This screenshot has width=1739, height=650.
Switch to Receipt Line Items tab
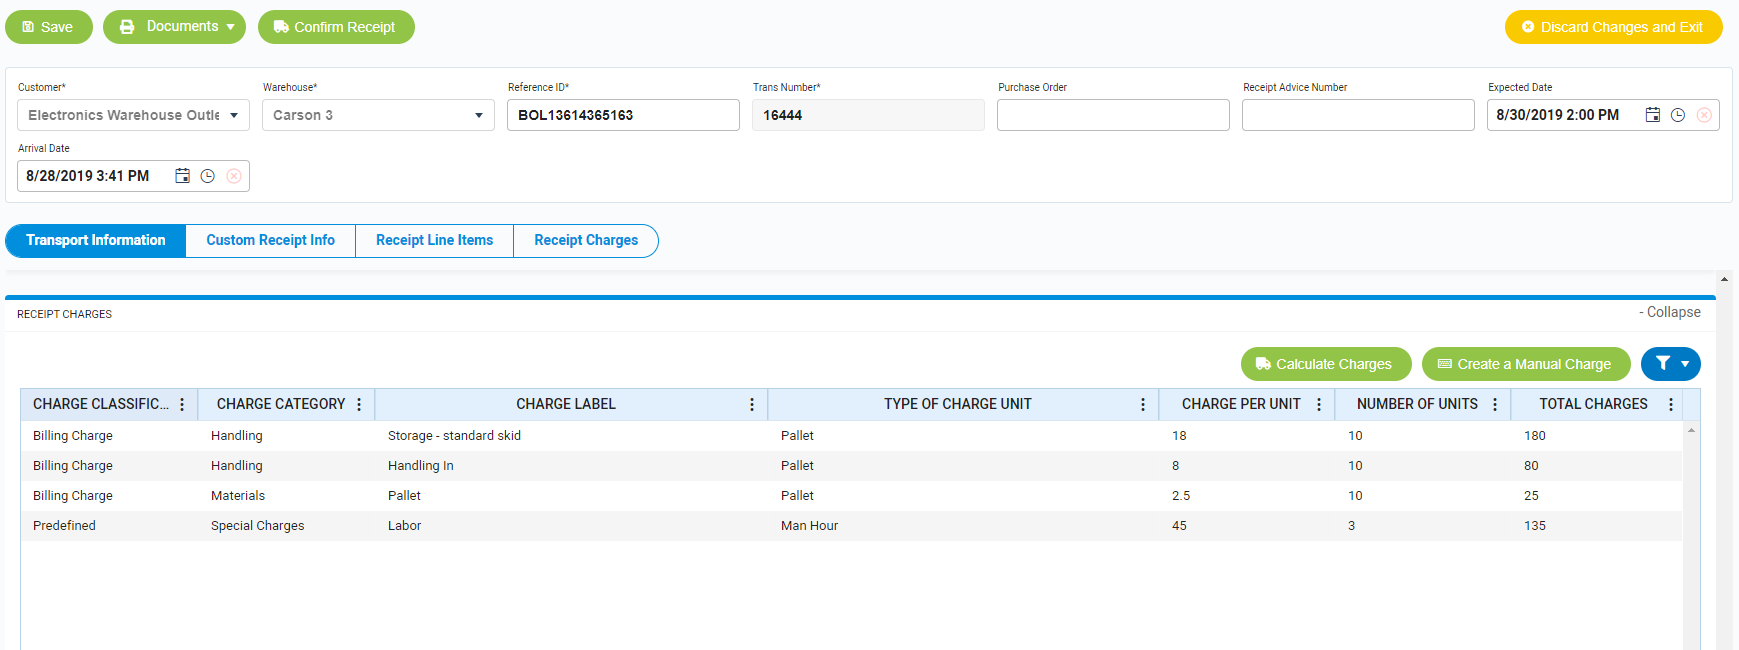(434, 241)
